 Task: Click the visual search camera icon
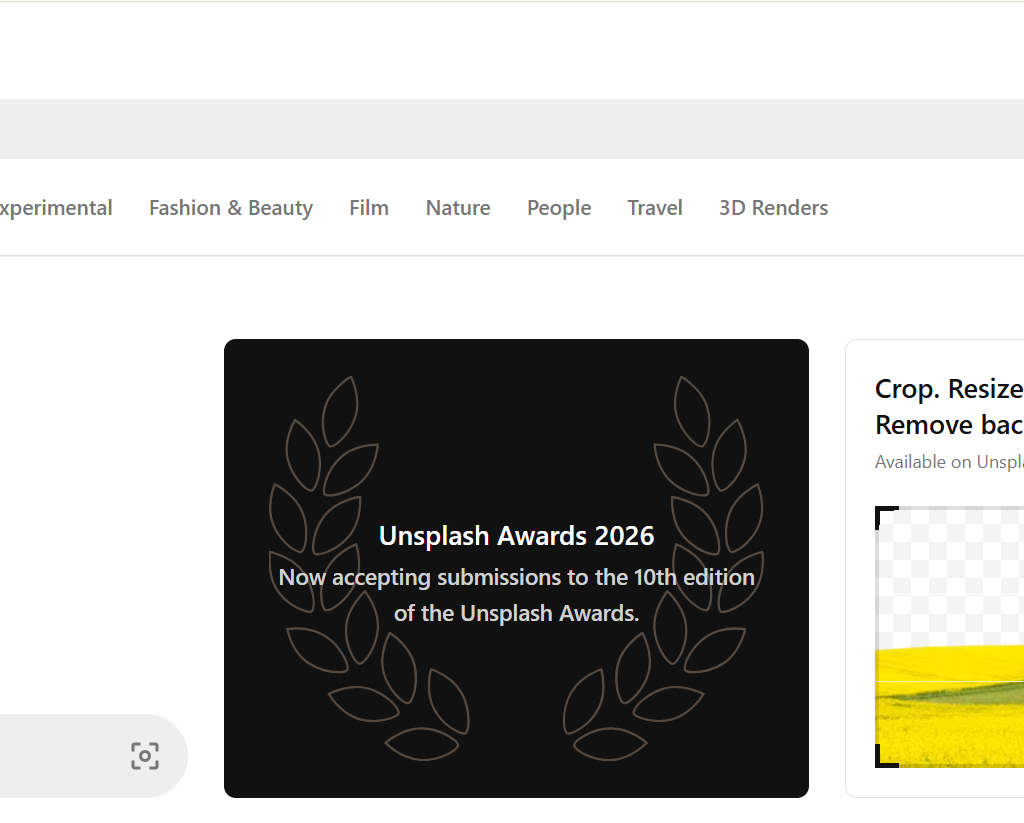[145, 756]
